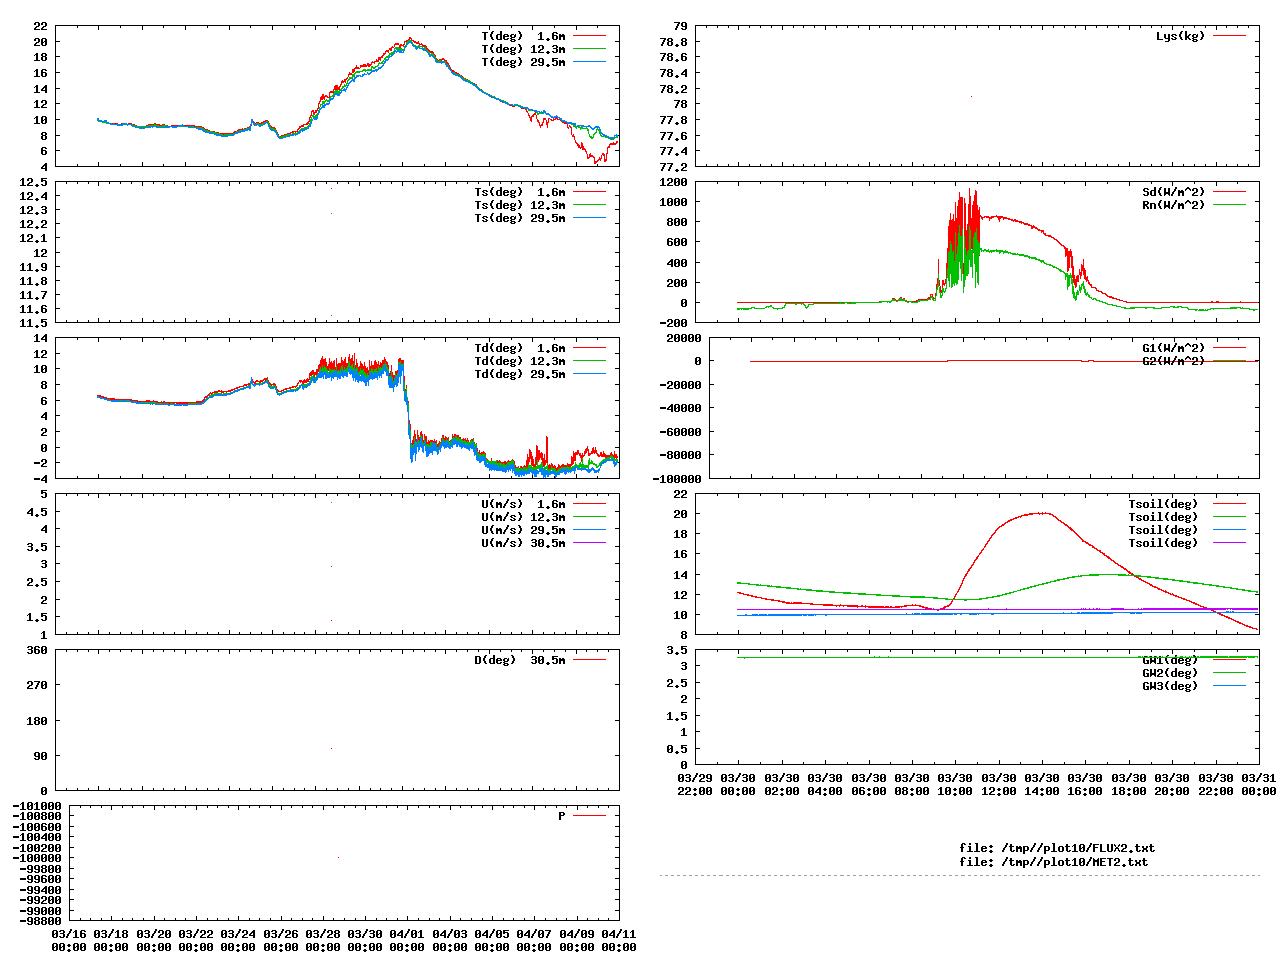1280x960 pixels.
Task: Pick the 'Td(deg) 1.6m' legend label
Action: [x=520, y=348]
